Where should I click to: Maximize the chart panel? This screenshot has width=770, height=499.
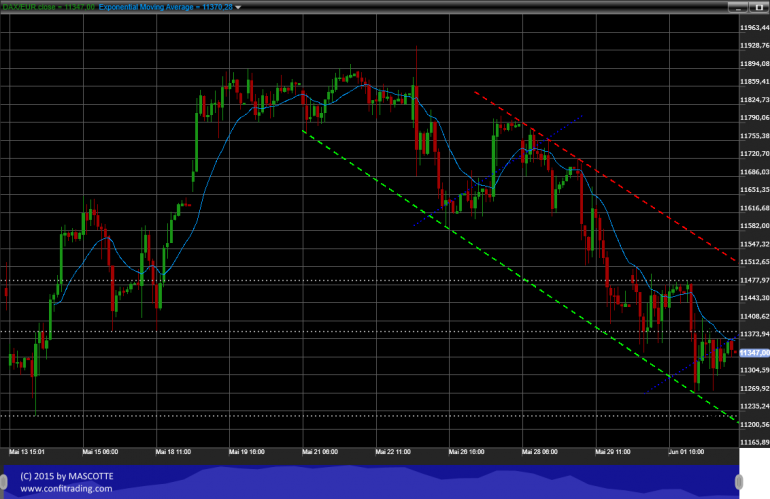point(759,7)
